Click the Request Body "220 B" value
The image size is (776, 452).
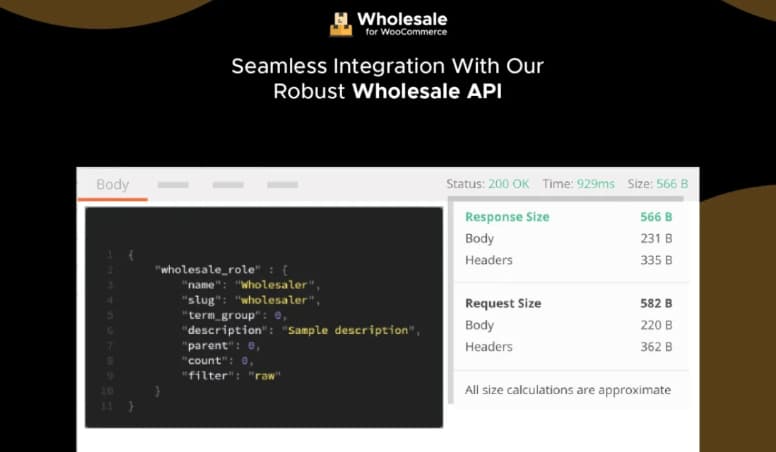pyautogui.click(x=656, y=325)
